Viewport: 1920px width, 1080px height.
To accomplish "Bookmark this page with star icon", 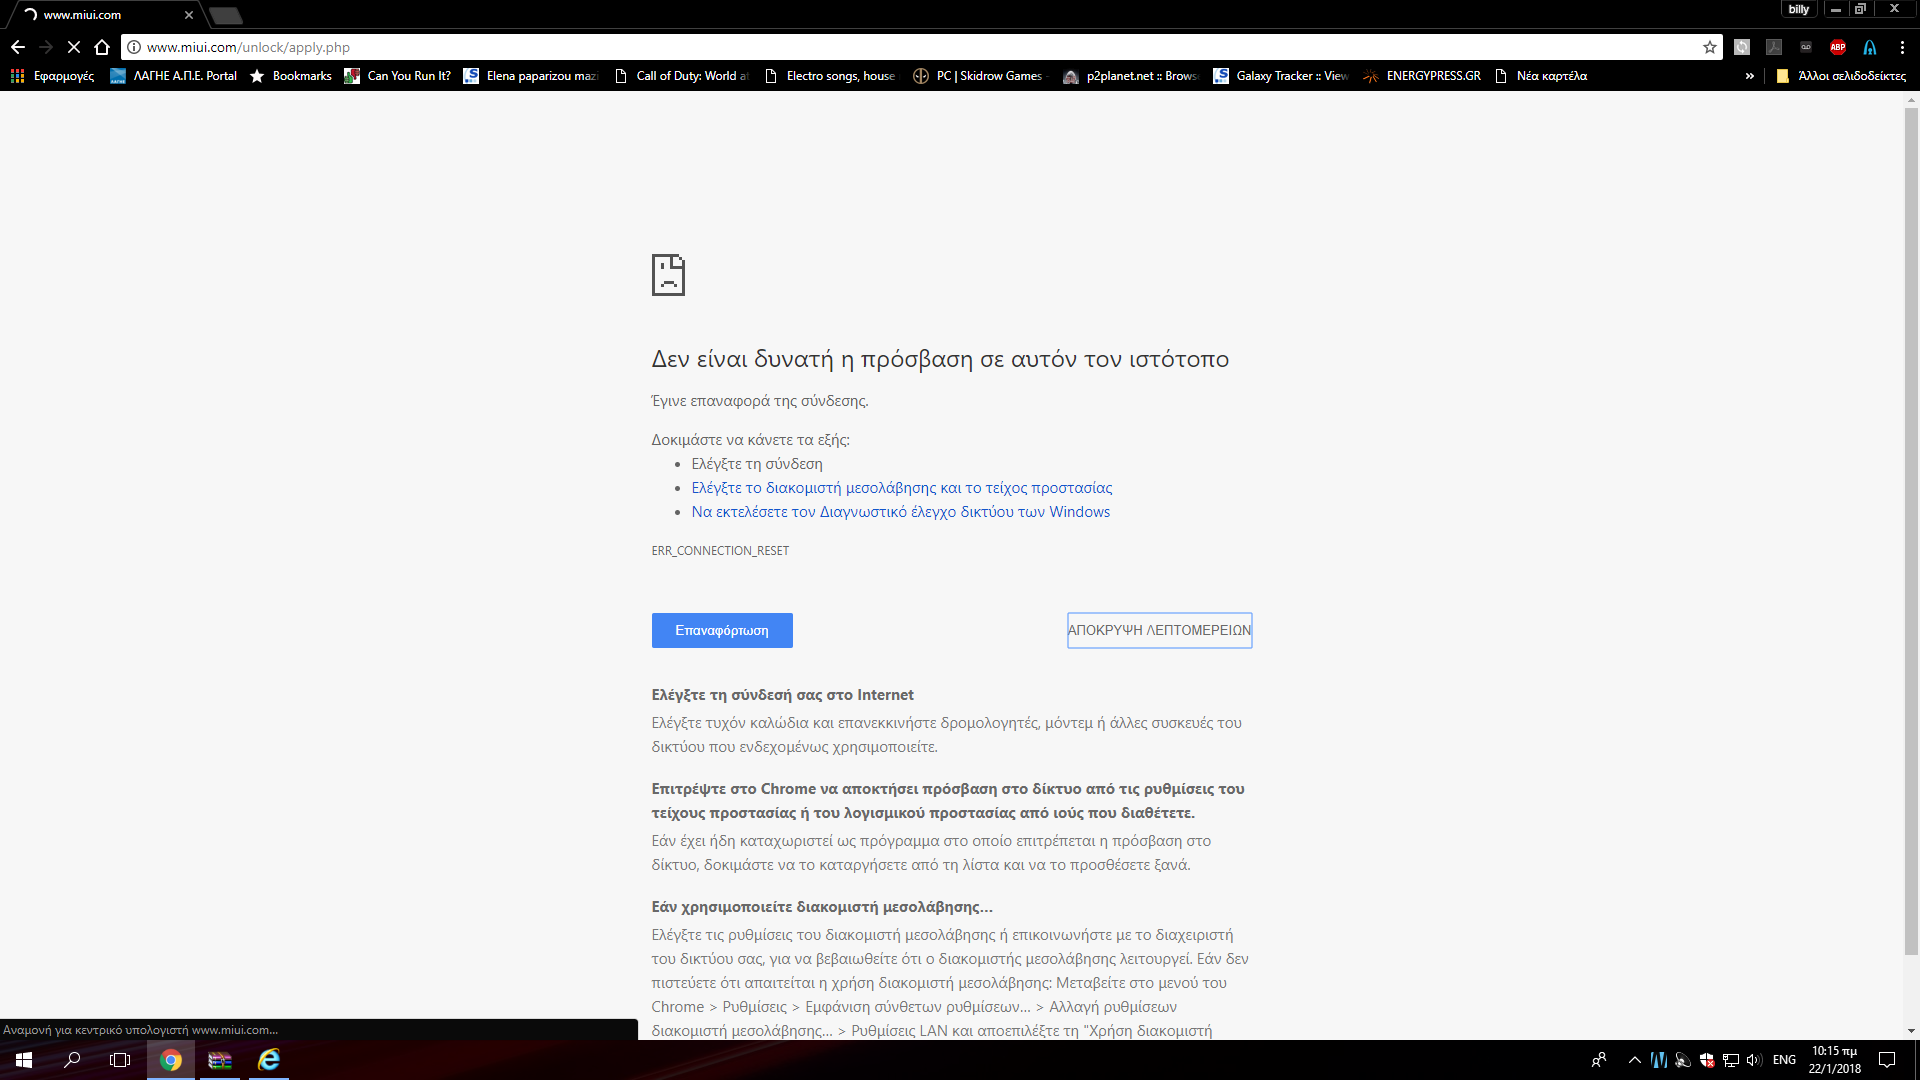I will pos(1710,47).
